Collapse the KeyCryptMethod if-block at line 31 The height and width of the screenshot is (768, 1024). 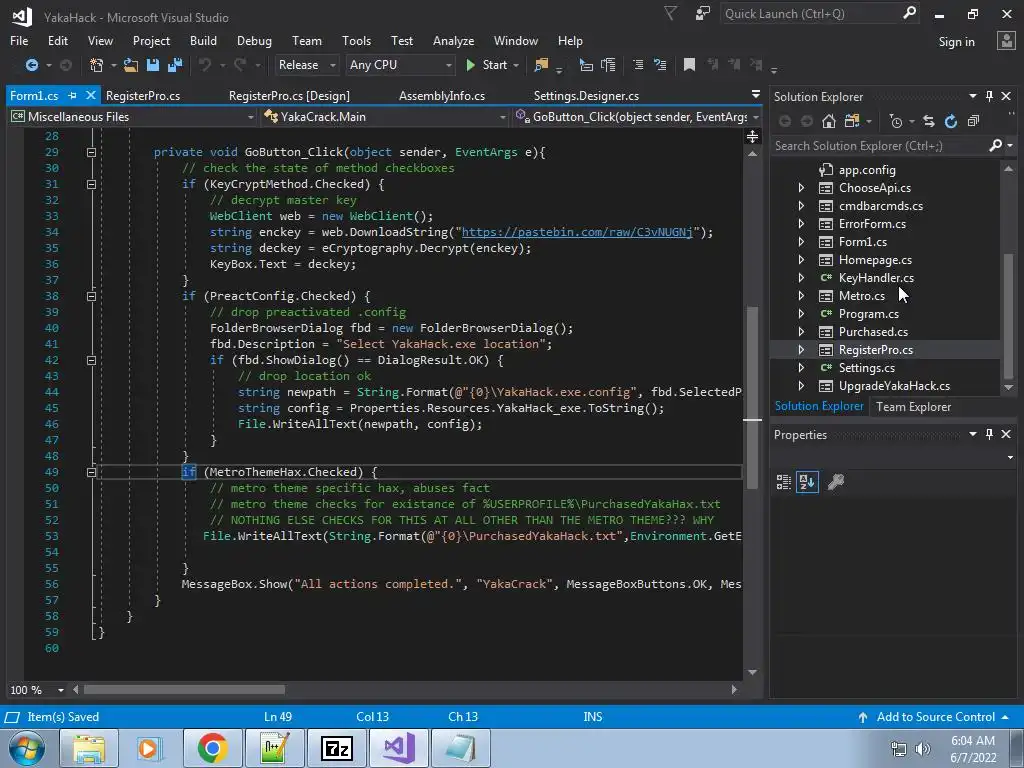pyautogui.click(x=91, y=184)
